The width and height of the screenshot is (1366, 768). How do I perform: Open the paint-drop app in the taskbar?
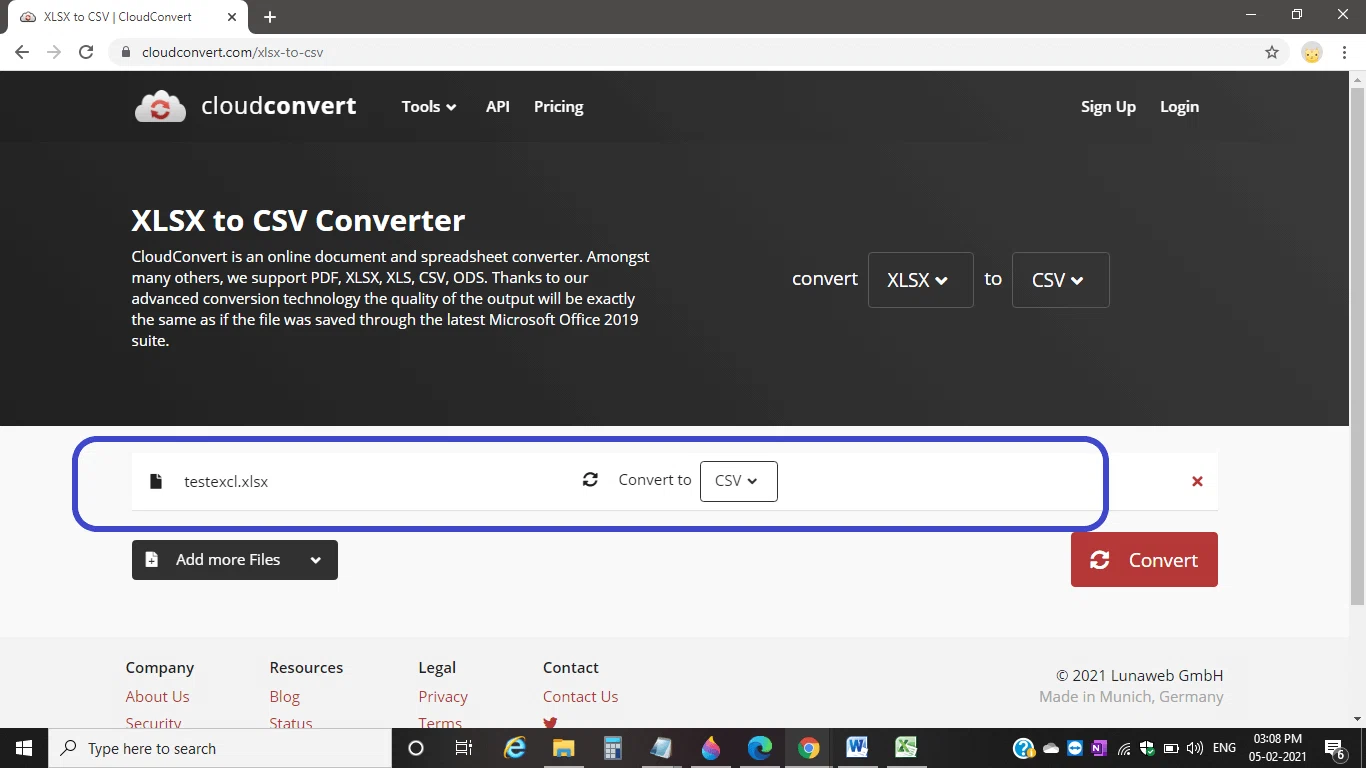(x=711, y=748)
